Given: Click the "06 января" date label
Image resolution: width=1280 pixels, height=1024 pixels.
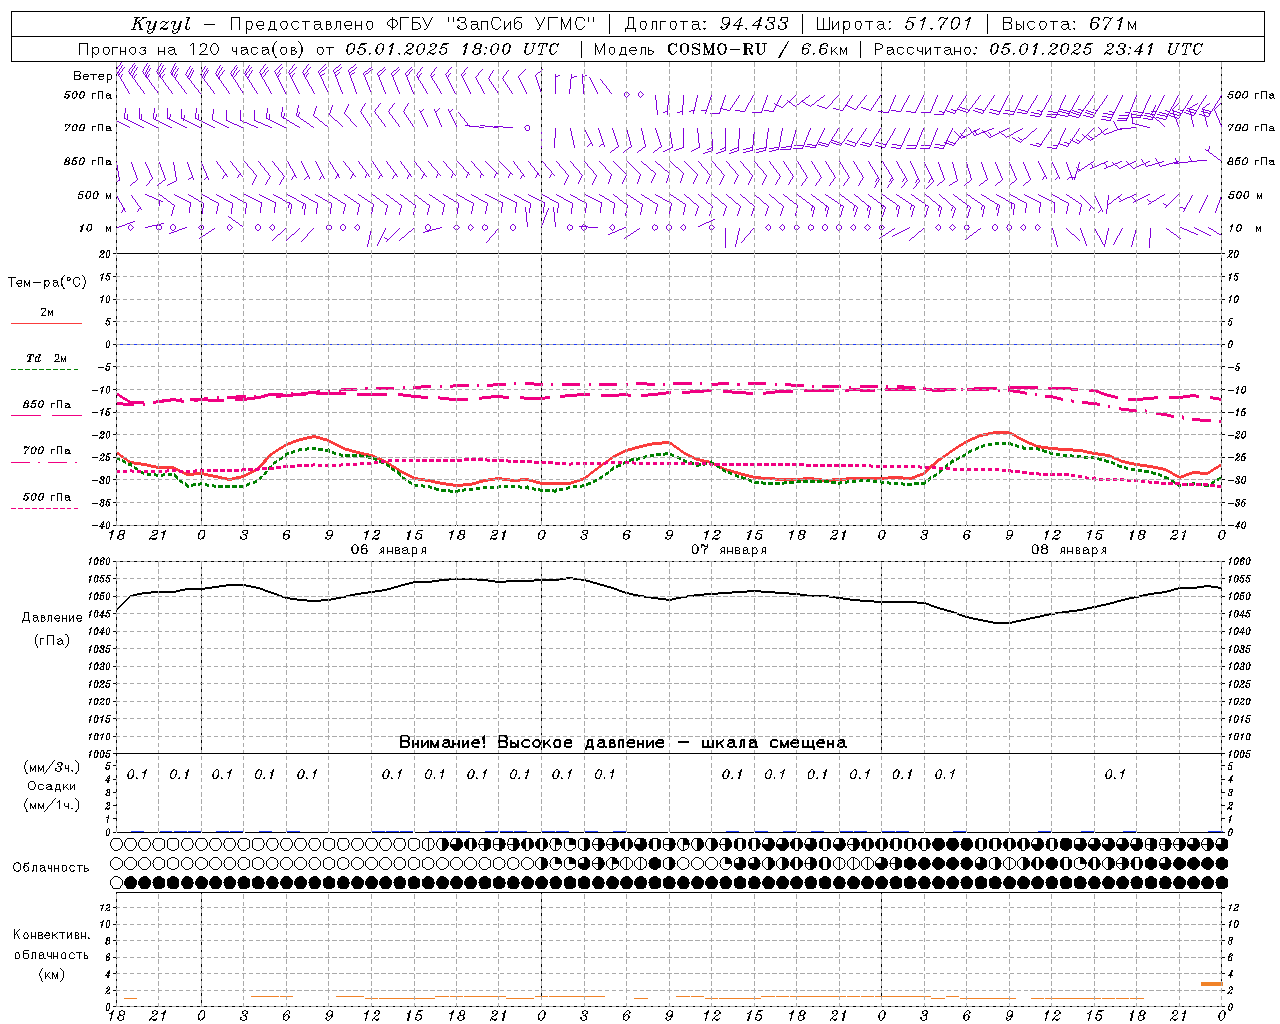Looking at the screenshot, I should 388,550.
